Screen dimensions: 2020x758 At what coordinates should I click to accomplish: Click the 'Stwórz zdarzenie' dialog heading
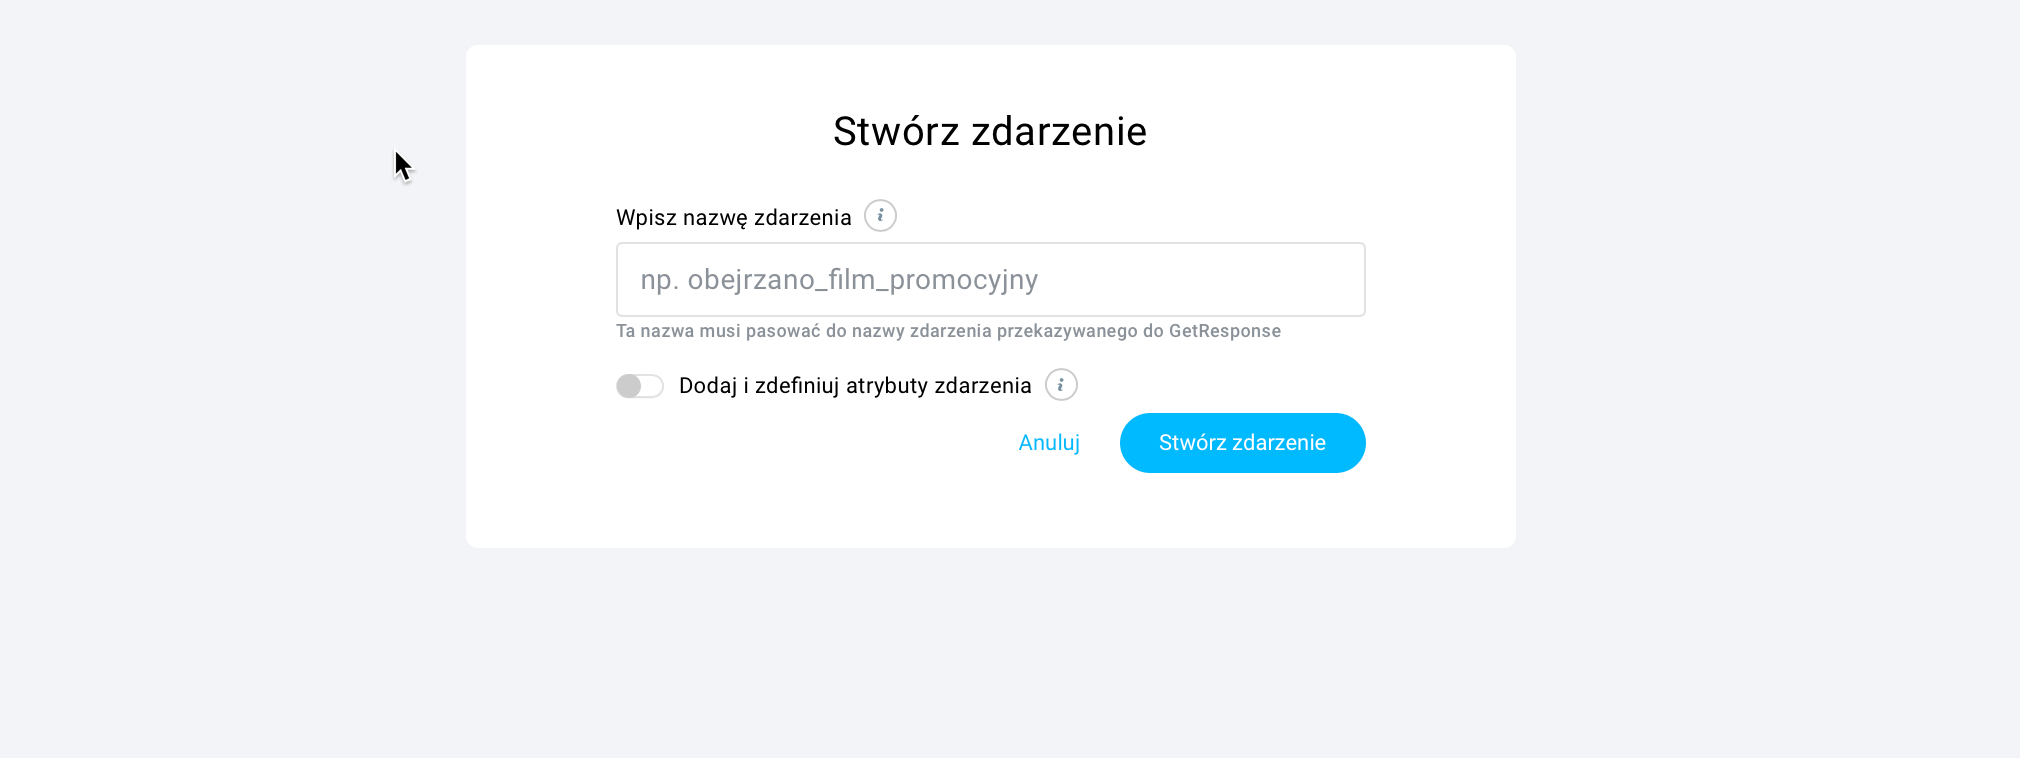[990, 131]
